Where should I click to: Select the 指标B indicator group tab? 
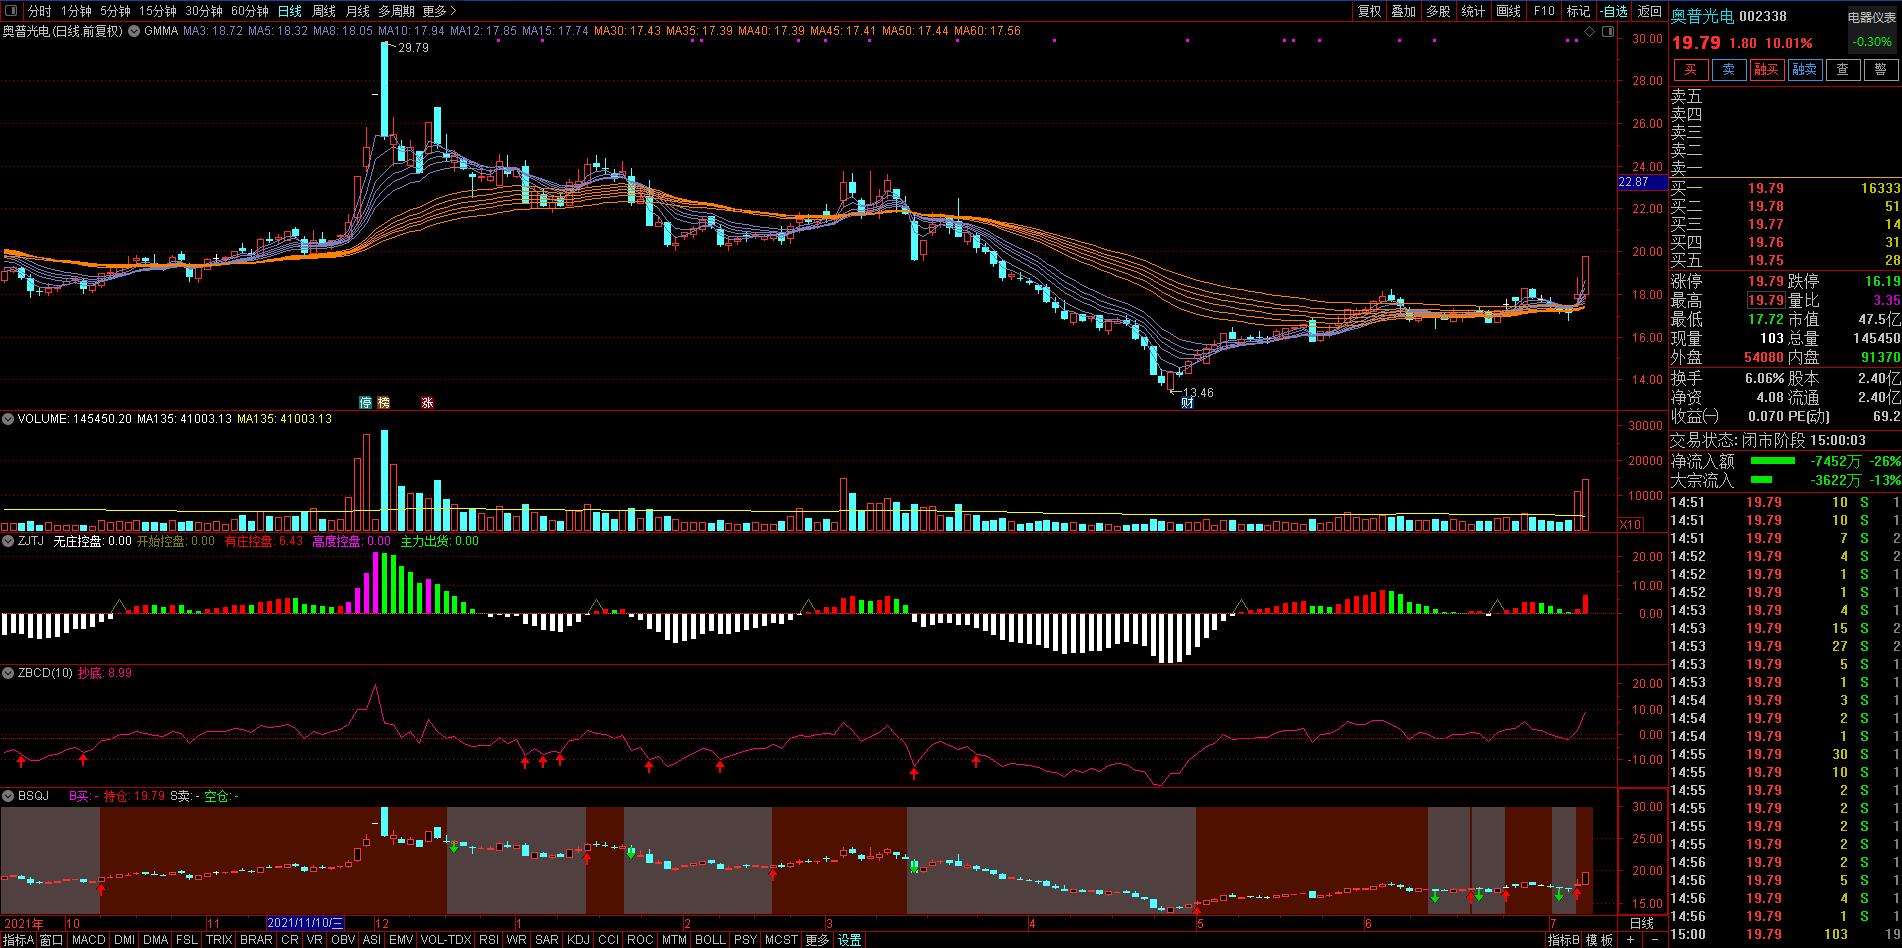pos(1564,940)
